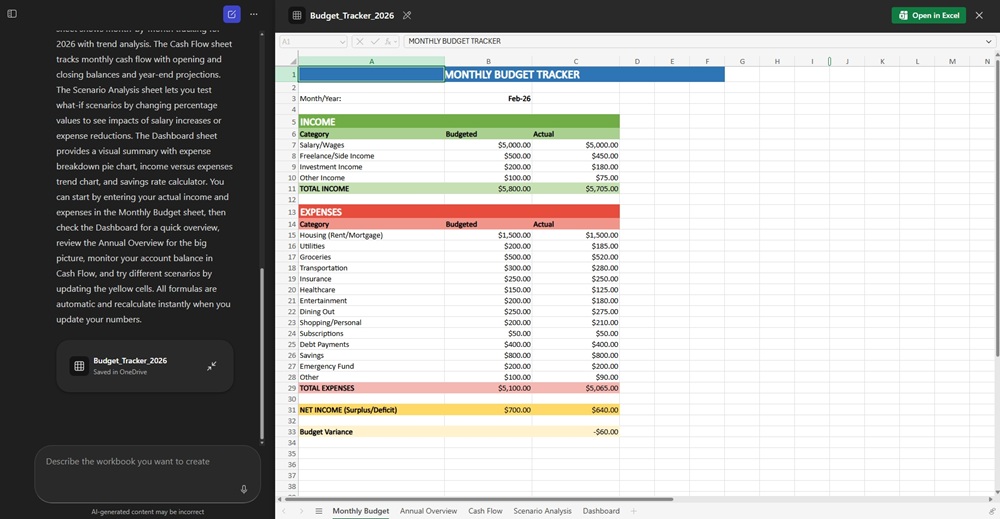Select column A header
Viewport: 1000px width, 519px height.
372,61
